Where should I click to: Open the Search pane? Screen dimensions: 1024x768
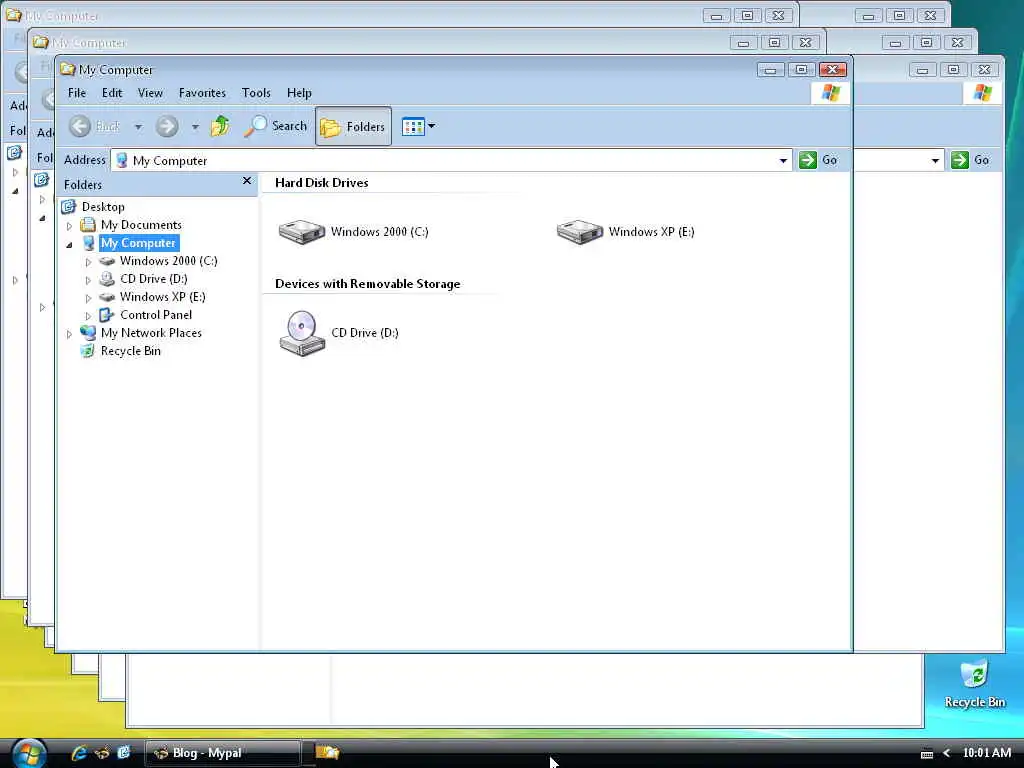(275, 126)
